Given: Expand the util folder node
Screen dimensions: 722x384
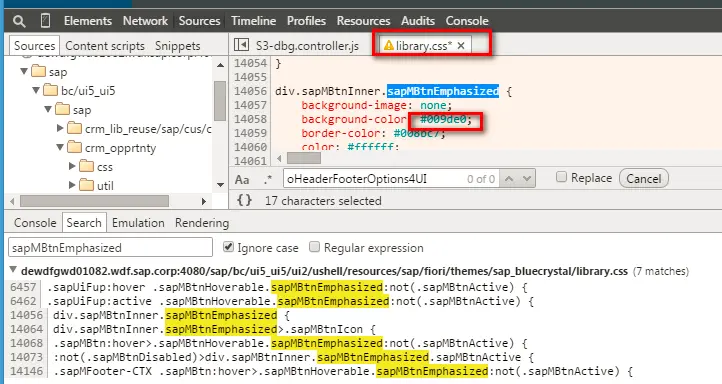Looking at the screenshot, I should 72,185.
